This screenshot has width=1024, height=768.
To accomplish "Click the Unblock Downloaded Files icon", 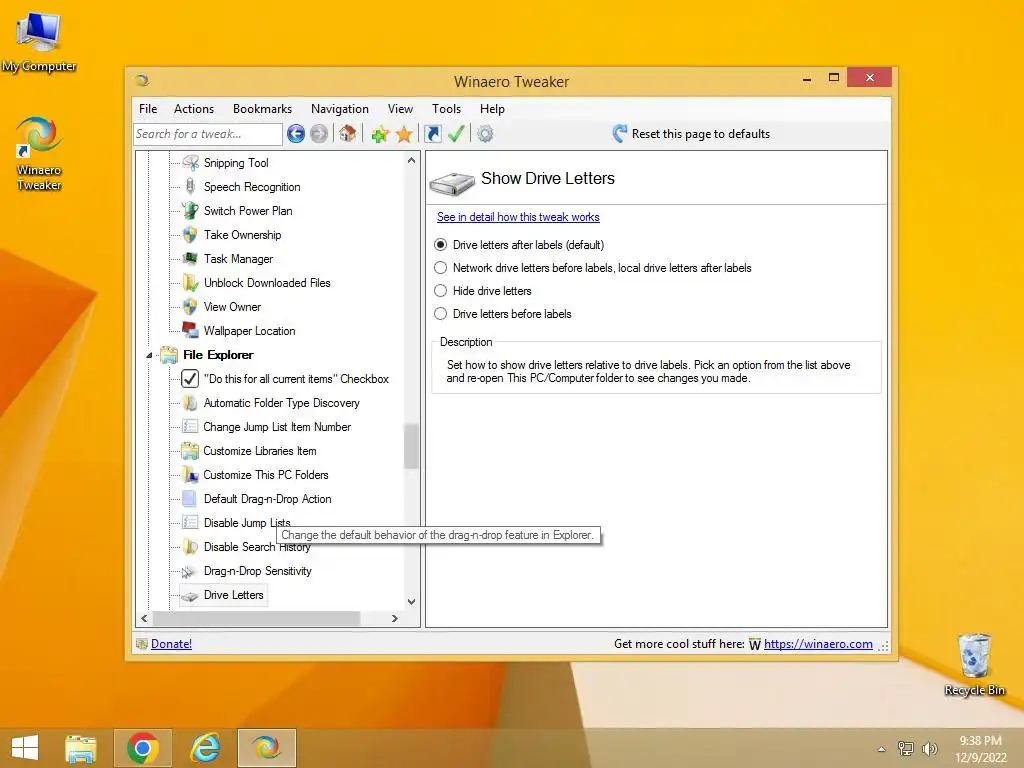I will pos(190,283).
